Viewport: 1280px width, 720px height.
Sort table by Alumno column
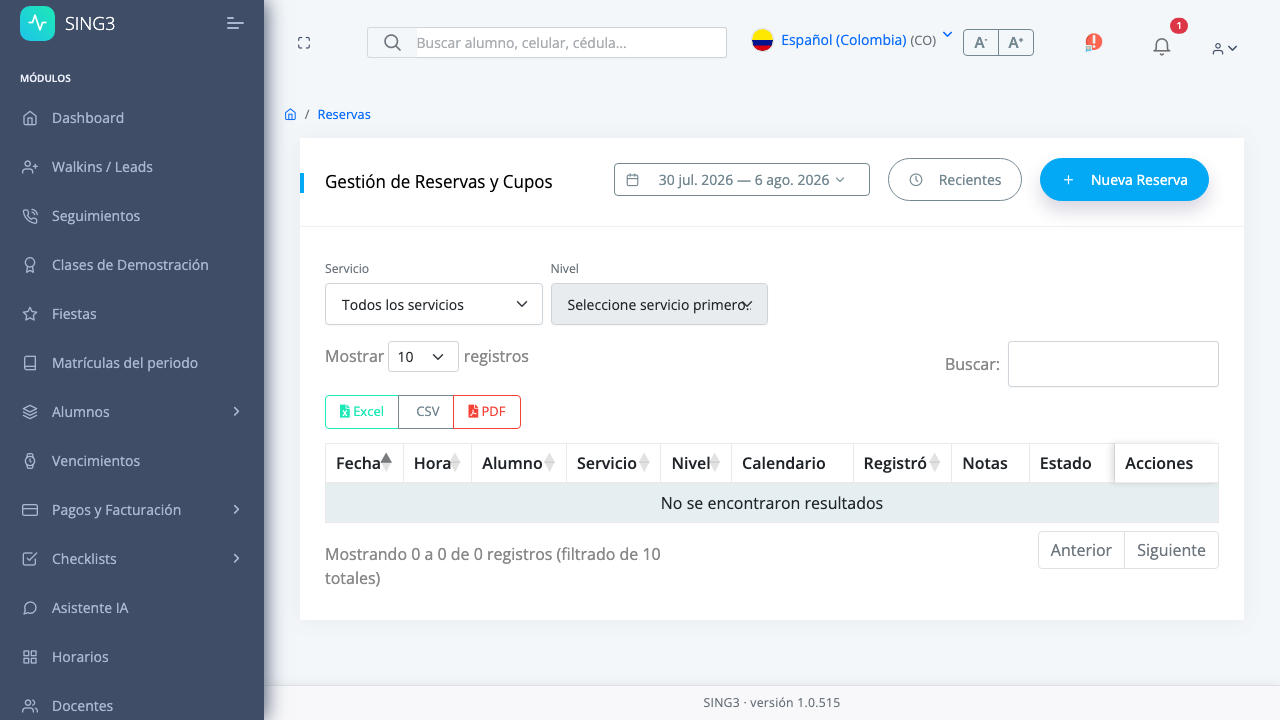pos(518,463)
